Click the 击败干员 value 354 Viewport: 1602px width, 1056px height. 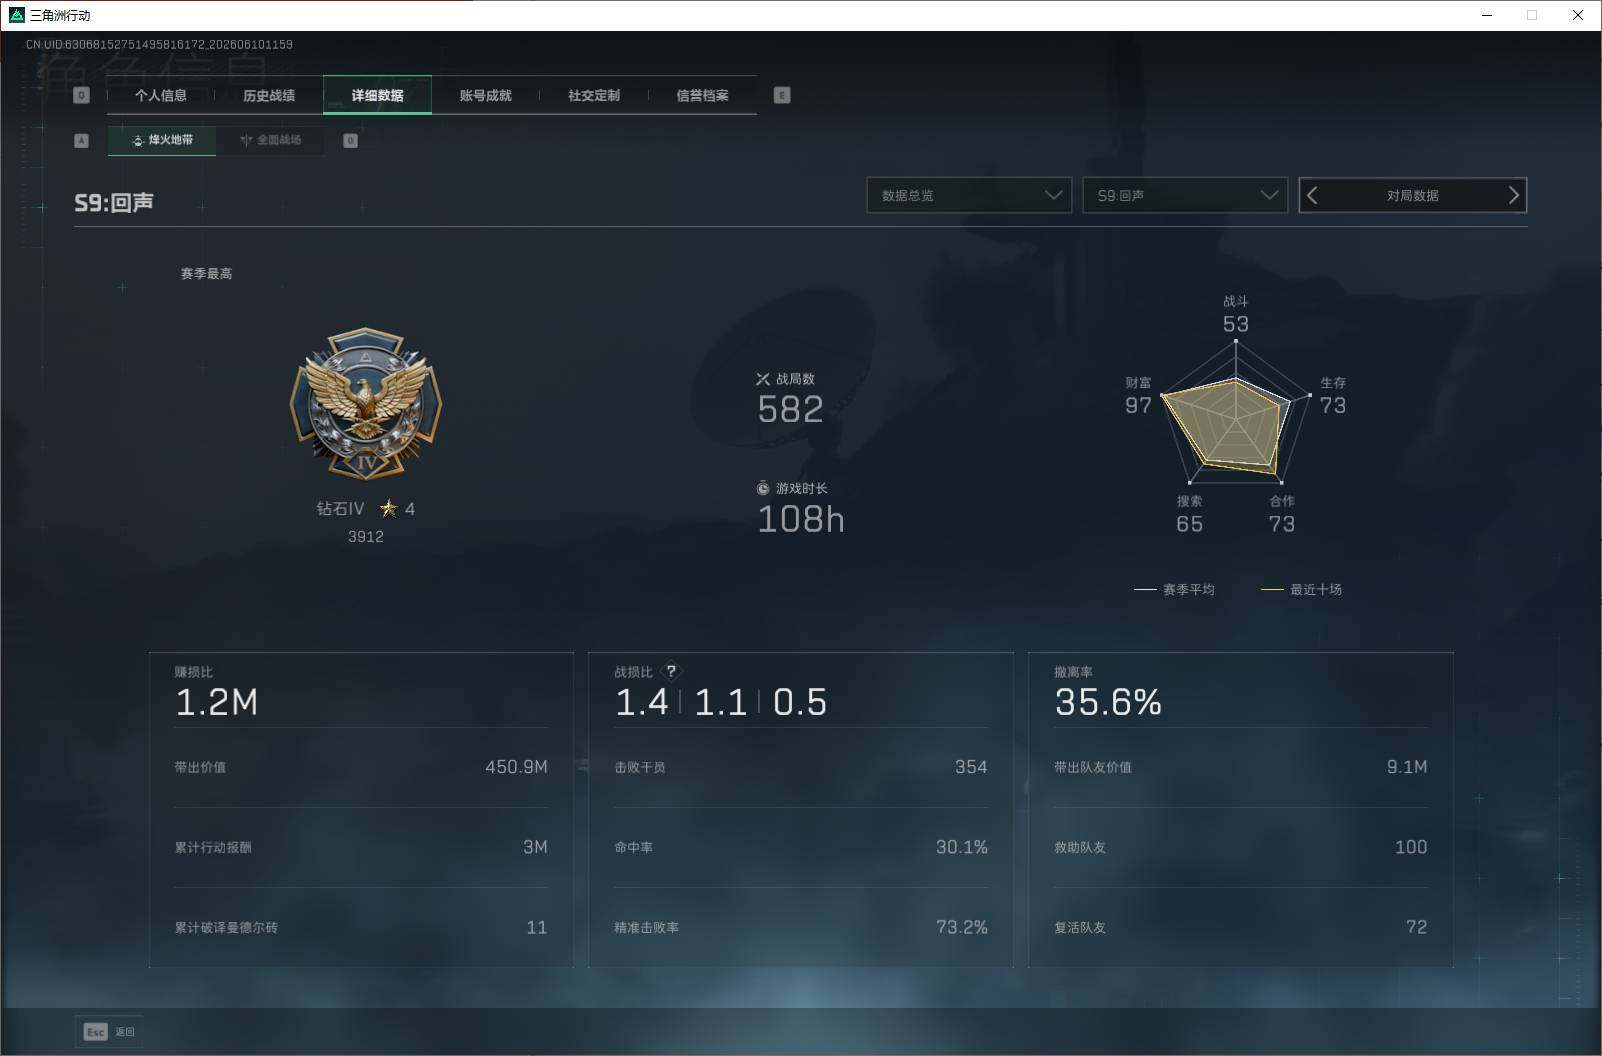(x=971, y=767)
